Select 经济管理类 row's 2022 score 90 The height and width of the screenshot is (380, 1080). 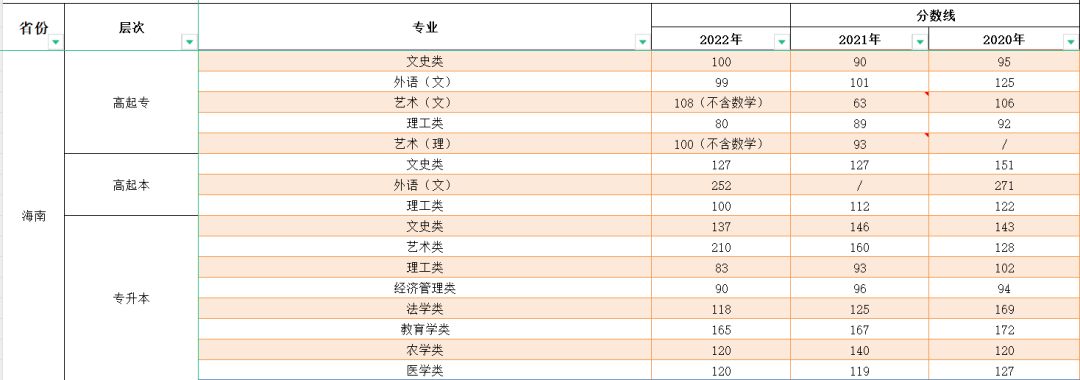721,288
